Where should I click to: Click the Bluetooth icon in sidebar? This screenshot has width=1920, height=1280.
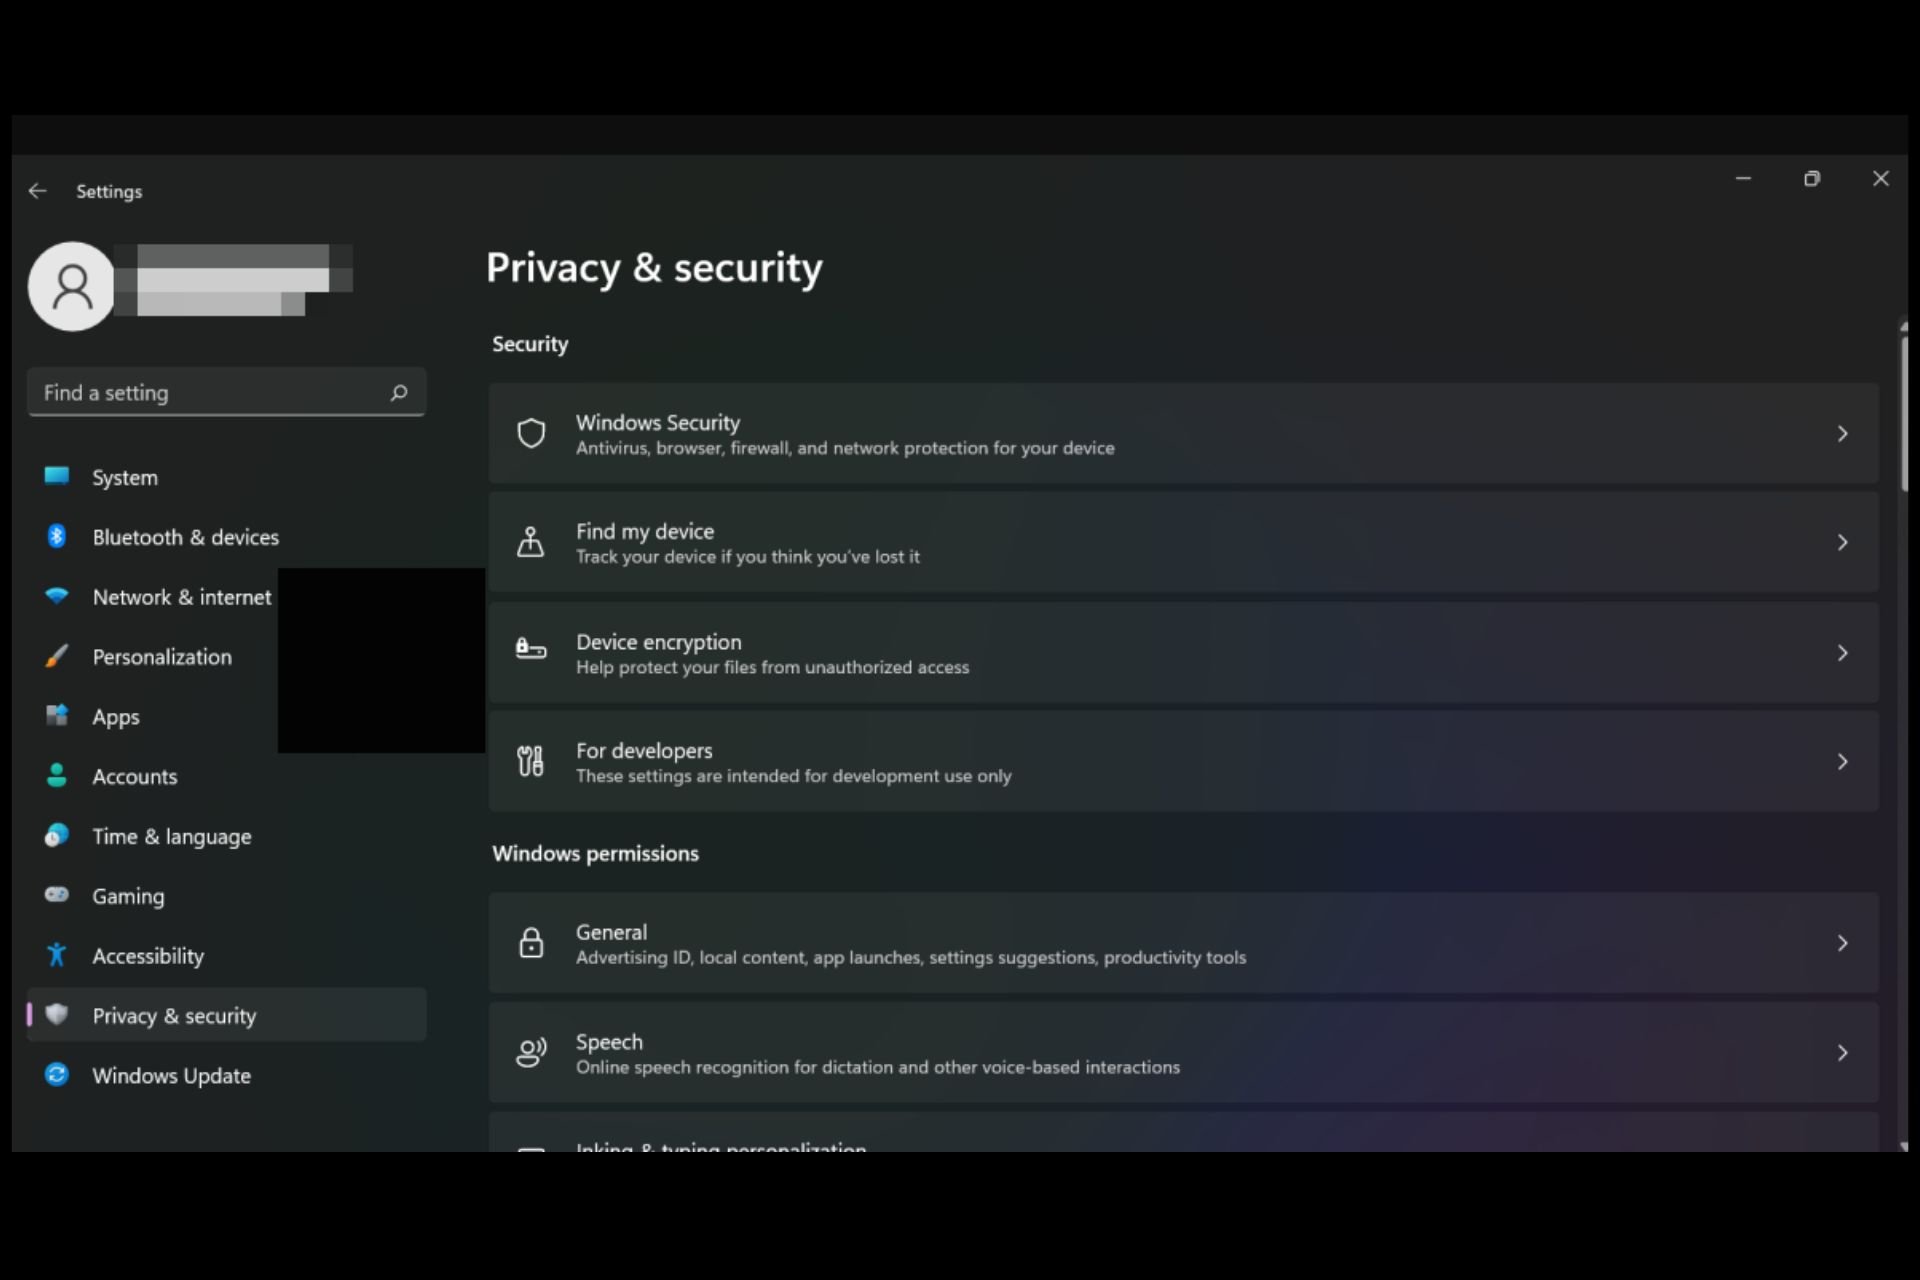pos(57,536)
